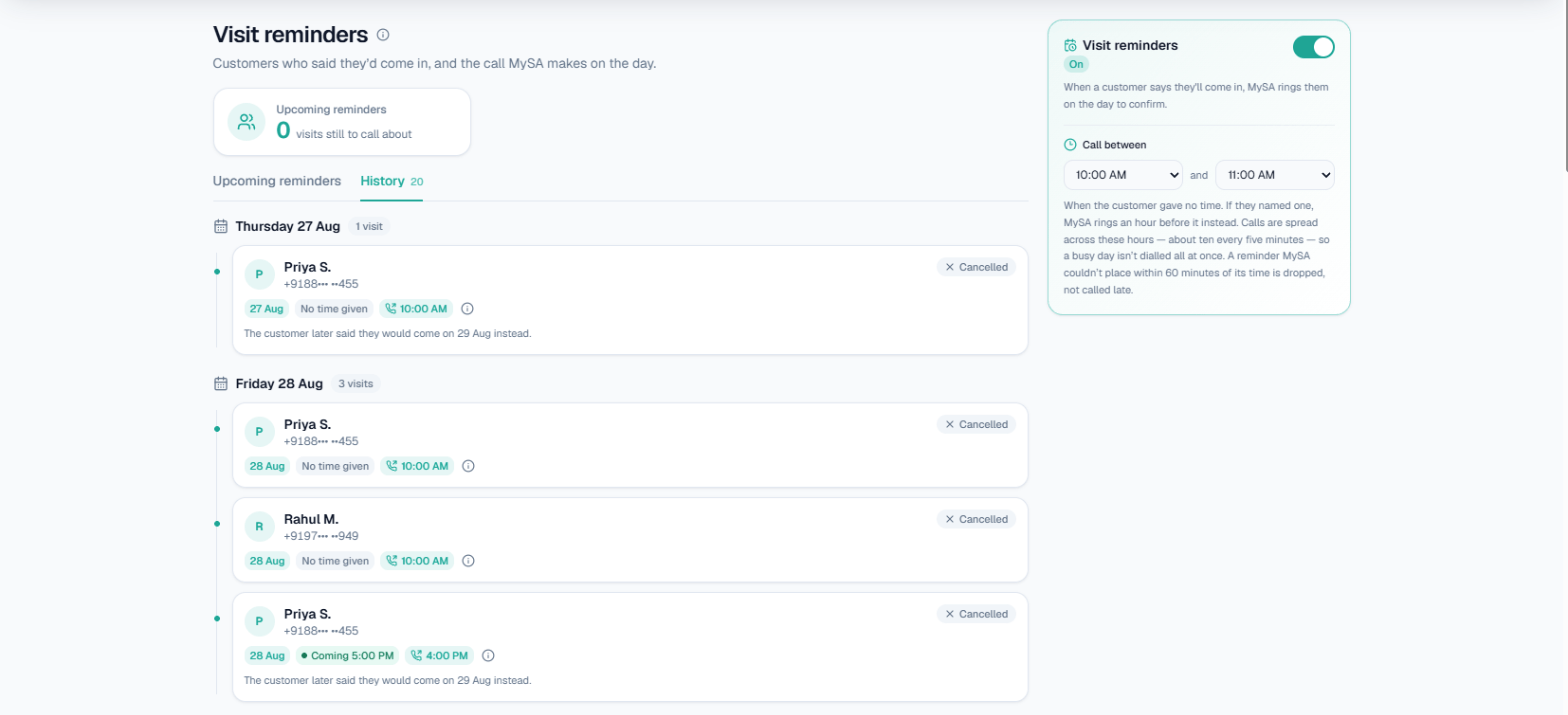Click the Friday 28 Aug date heading

click(279, 384)
